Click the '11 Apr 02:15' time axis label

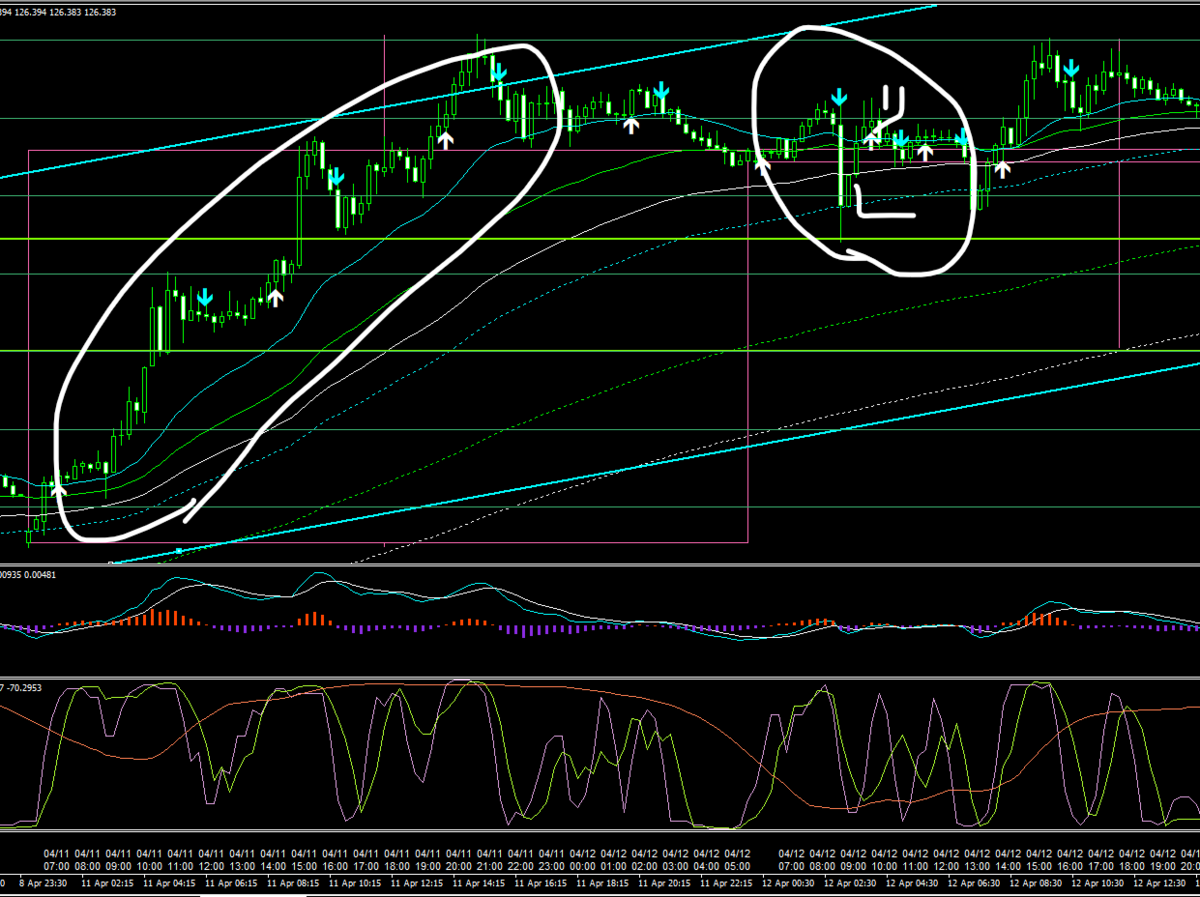[108, 883]
